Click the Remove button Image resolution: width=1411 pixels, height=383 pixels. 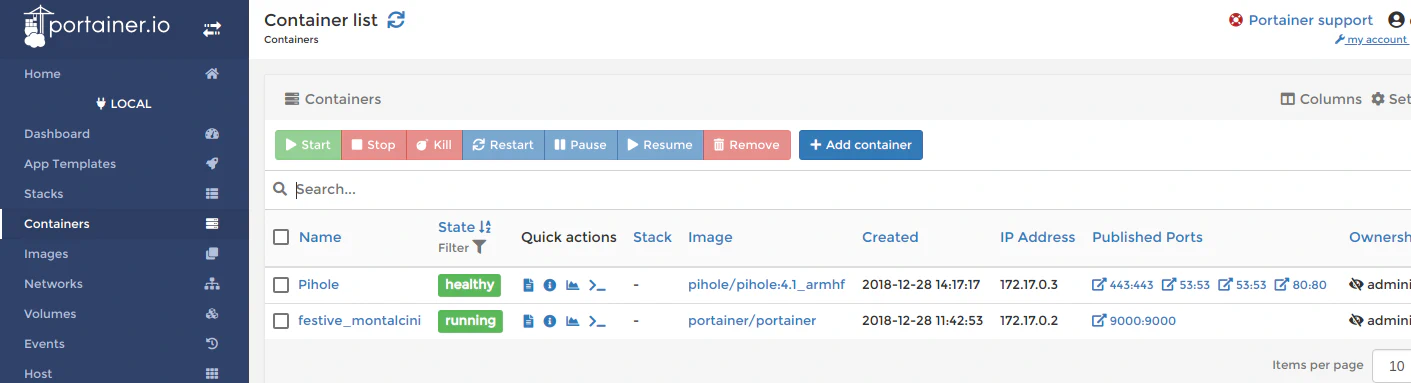pos(747,145)
